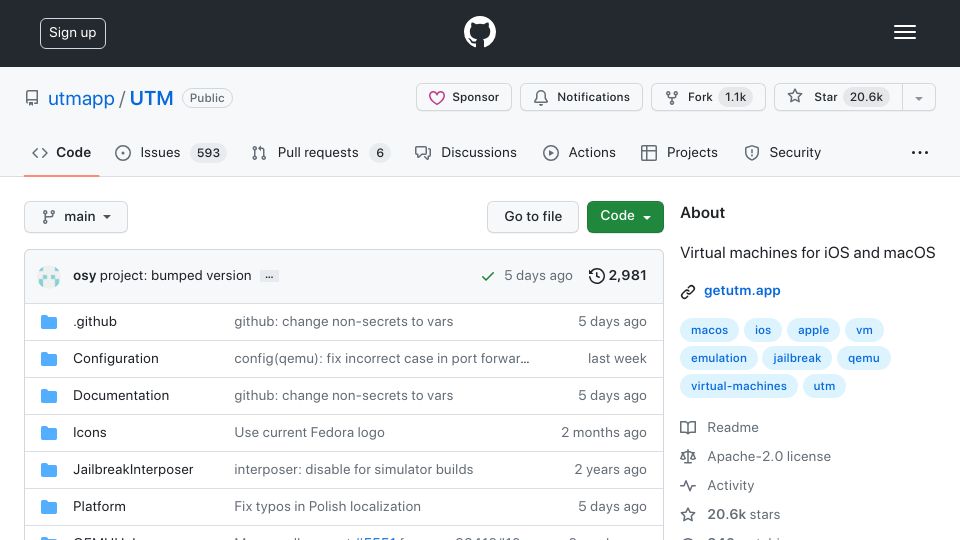The height and width of the screenshot is (540, 960).
Task: Click the Sign up button
Action: click(x=72, y=33)
